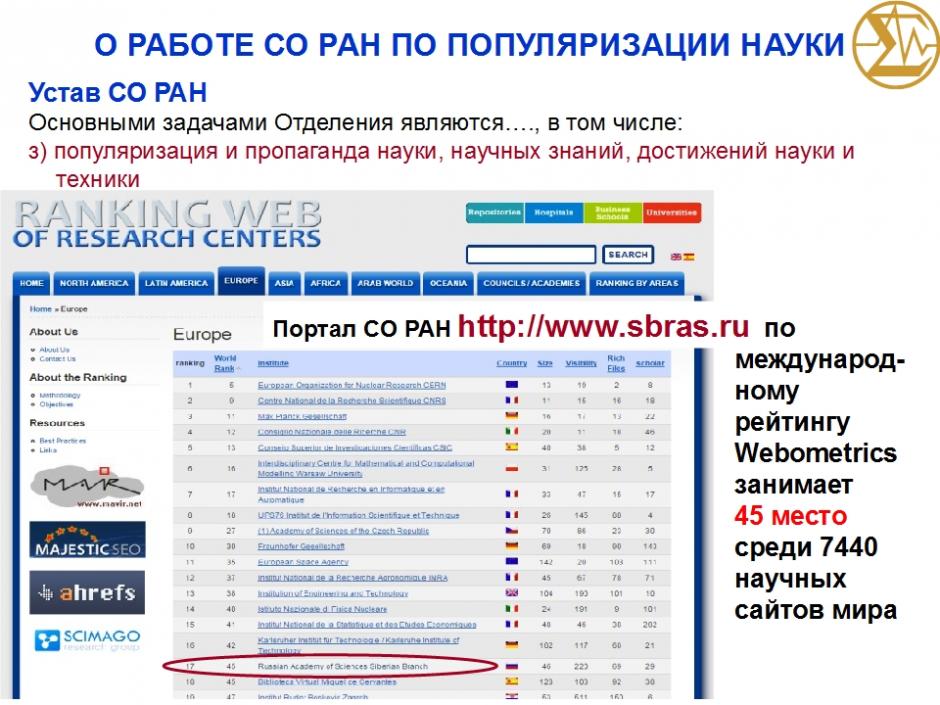Screen dimensions: 940x705
Task: Select the AFRICA tab
Action: click(326, 283)
